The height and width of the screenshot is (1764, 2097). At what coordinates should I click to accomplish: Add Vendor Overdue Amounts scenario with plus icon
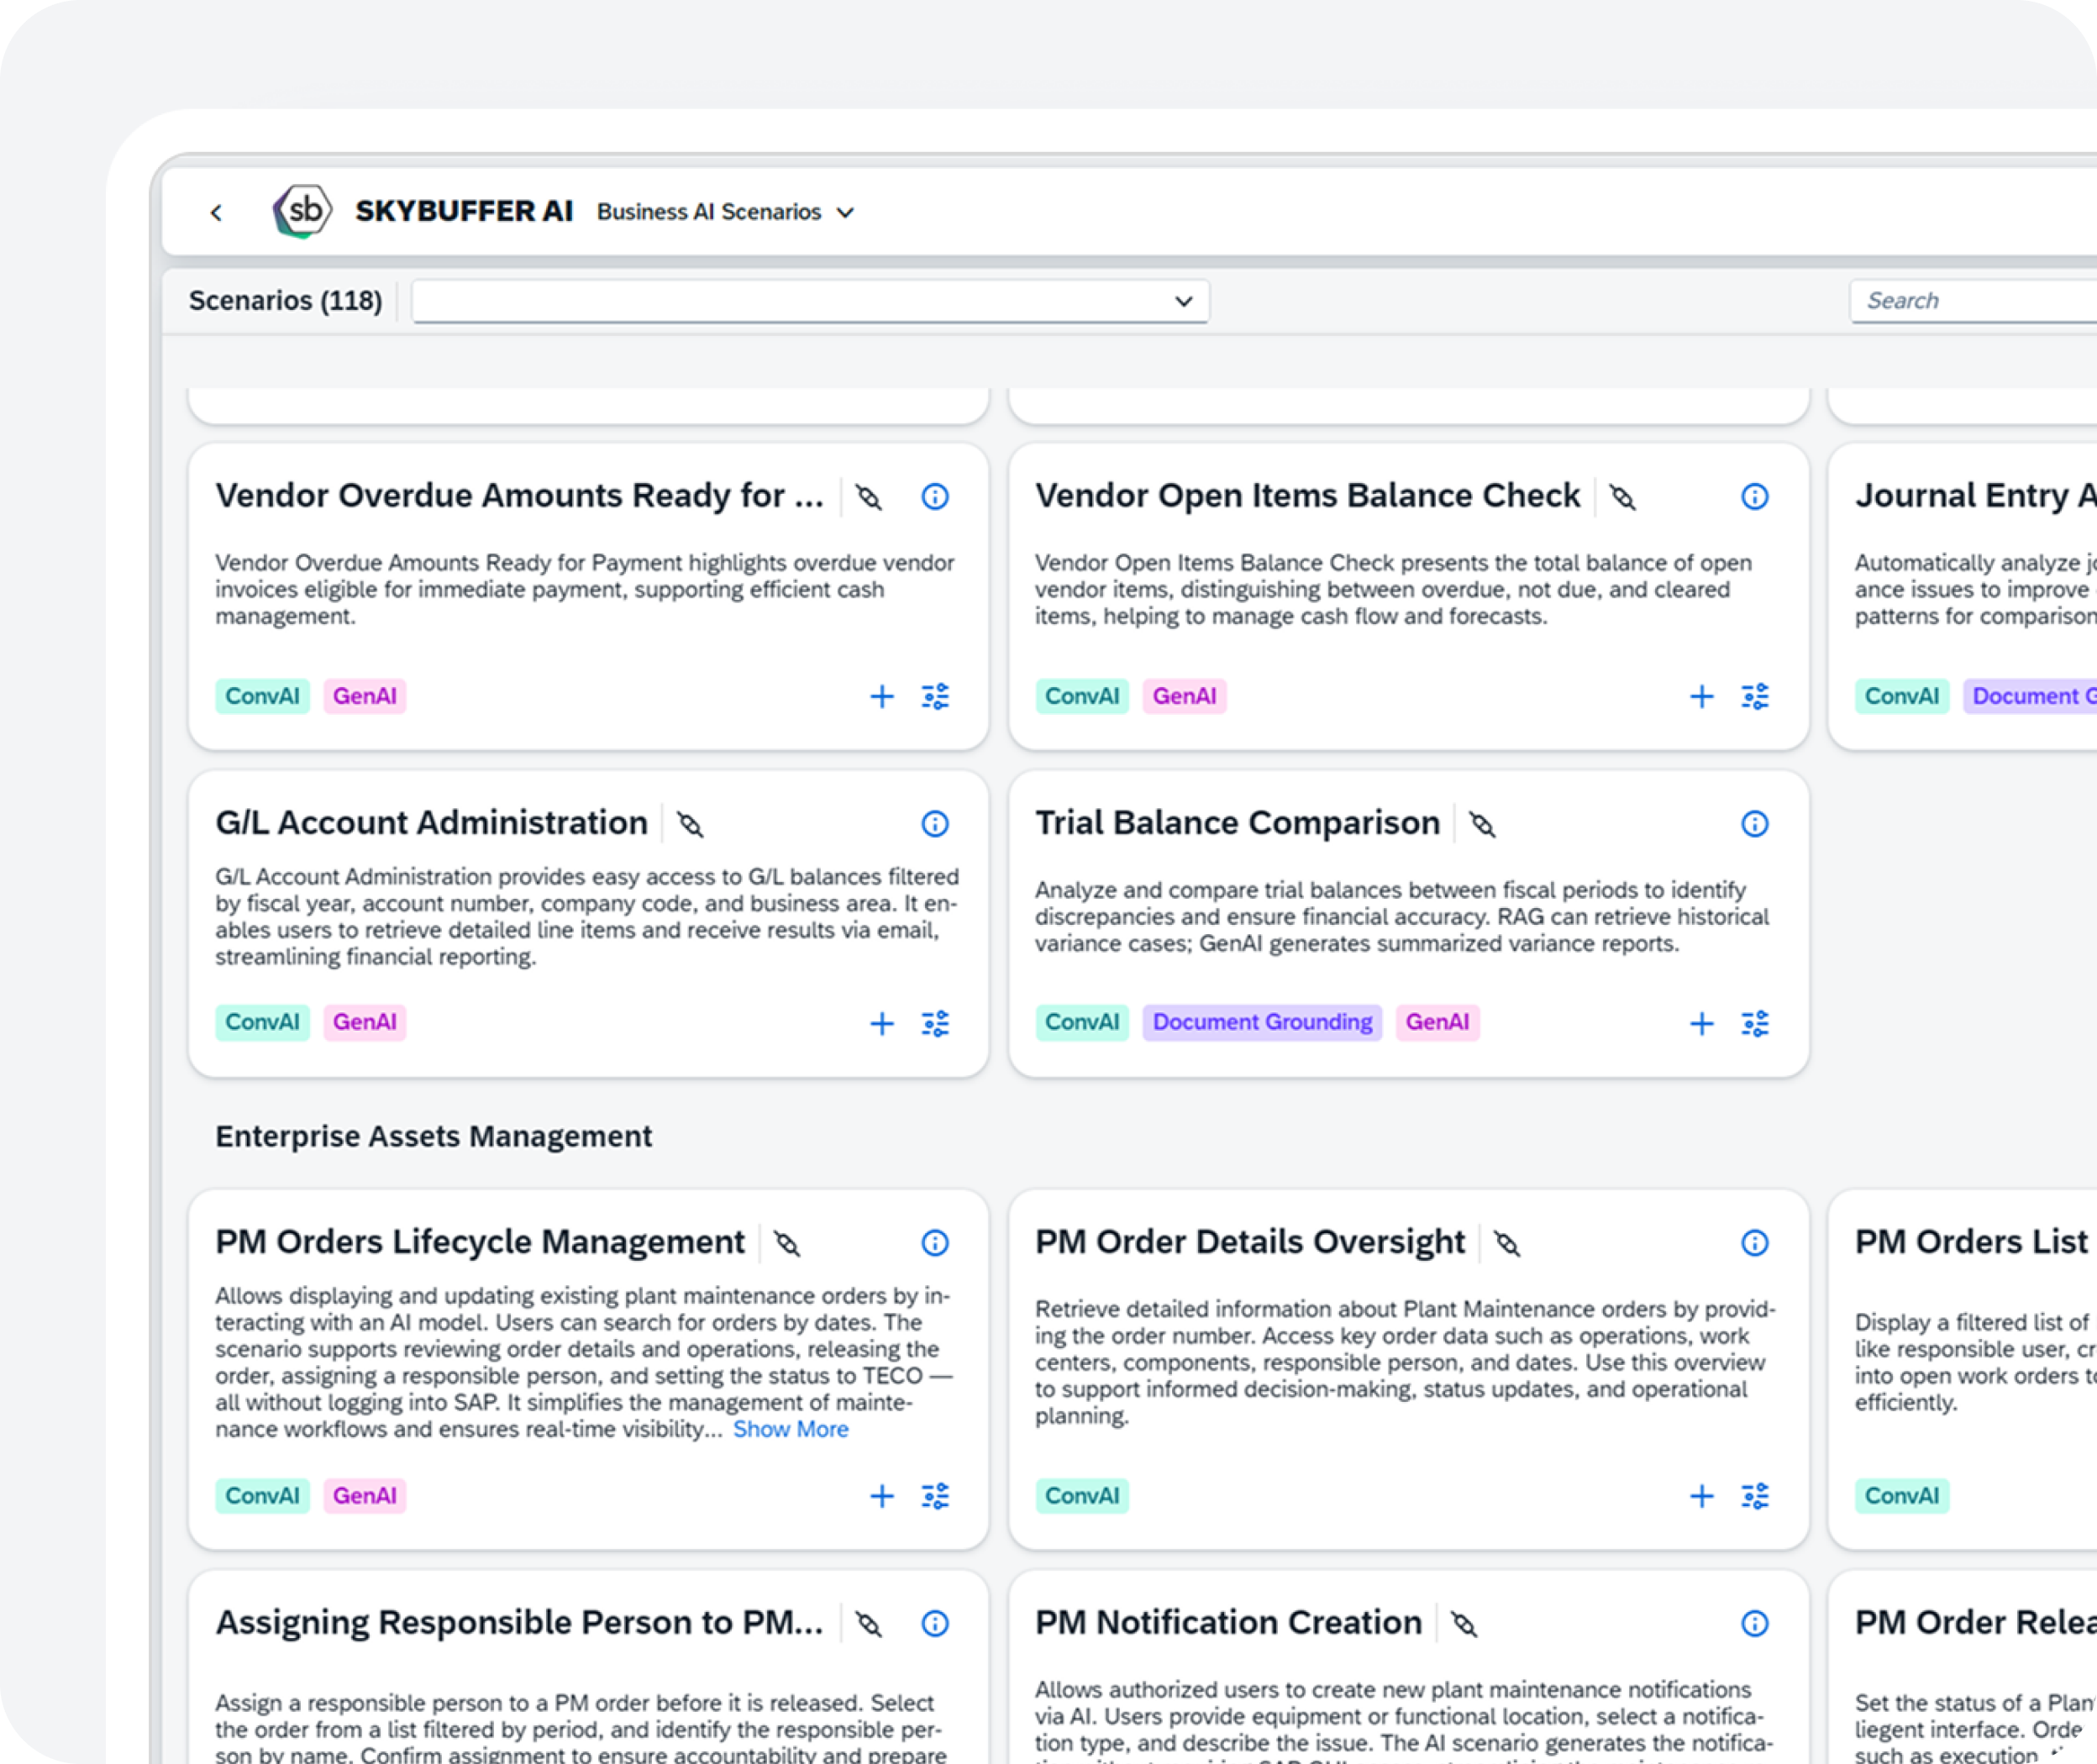[x=881, y=696]
